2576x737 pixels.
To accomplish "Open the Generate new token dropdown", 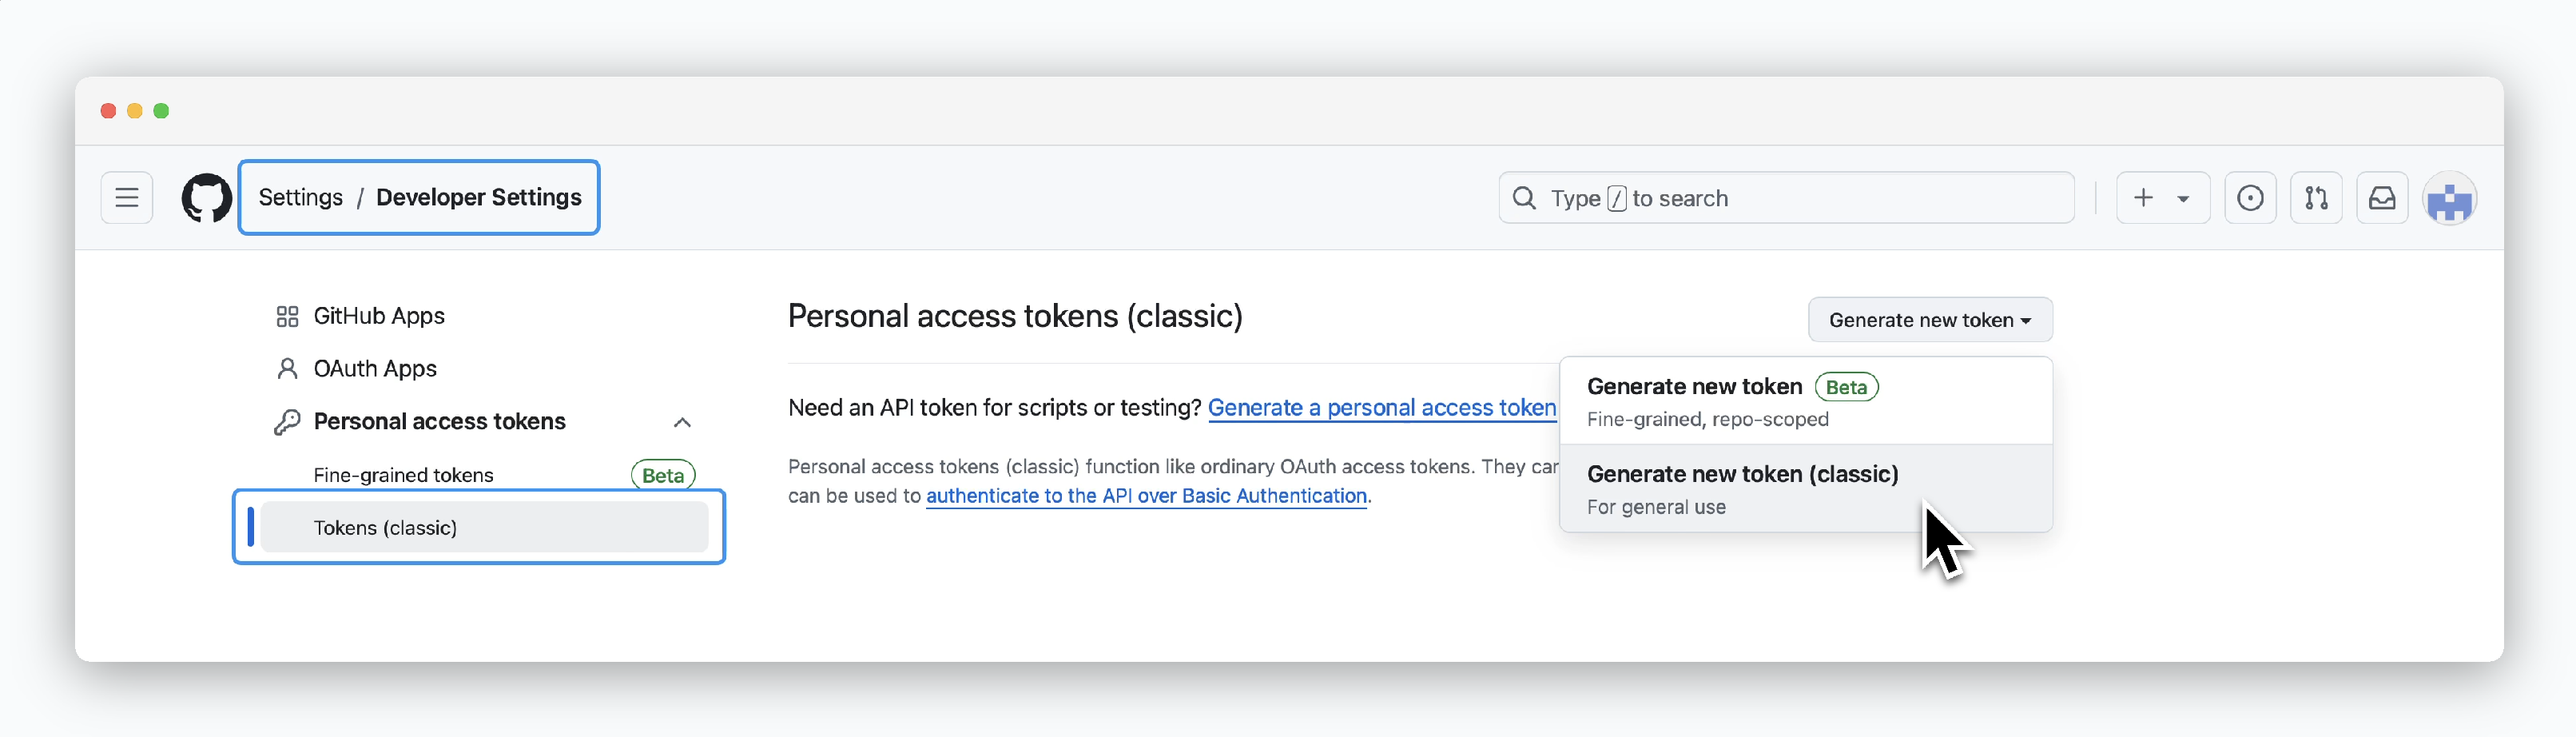I will [1930, 320].
